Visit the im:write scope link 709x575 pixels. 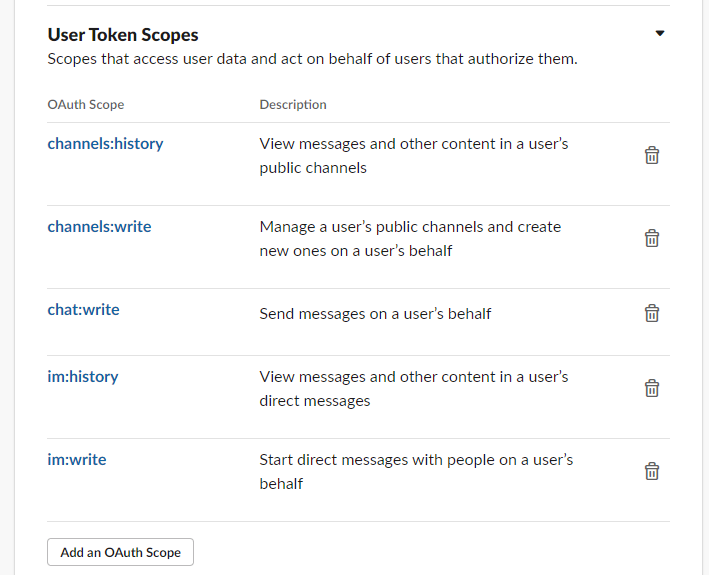click(77, 459)
